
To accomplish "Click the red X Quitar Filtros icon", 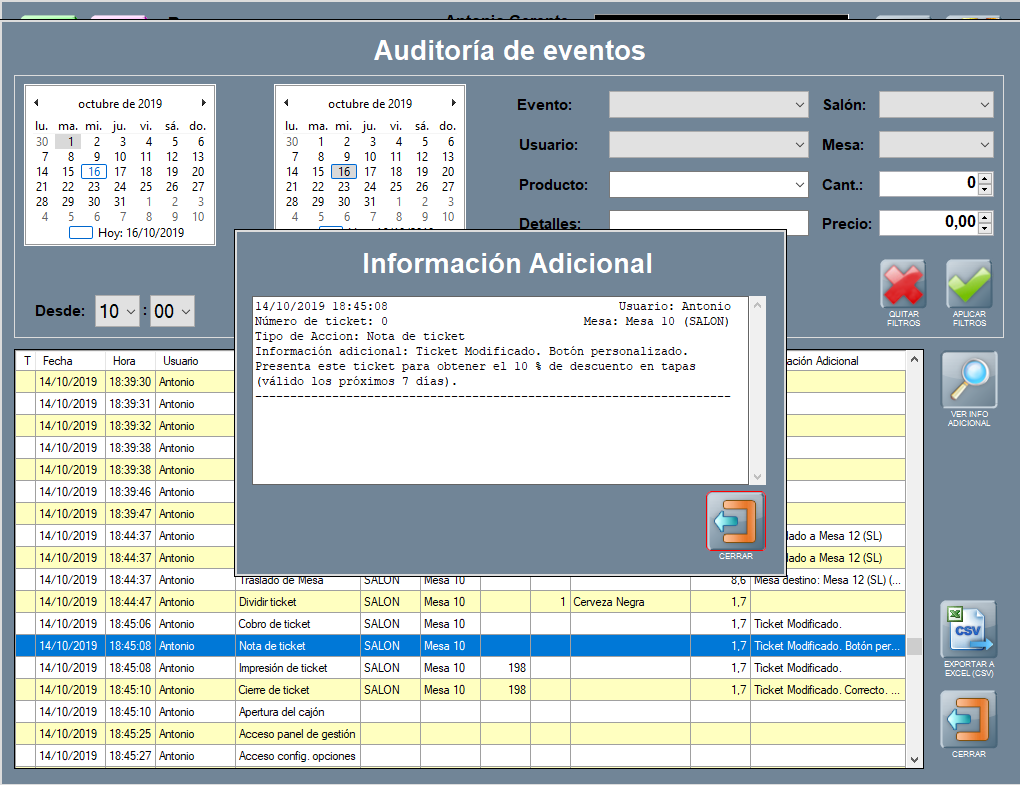I will (903, 286).
